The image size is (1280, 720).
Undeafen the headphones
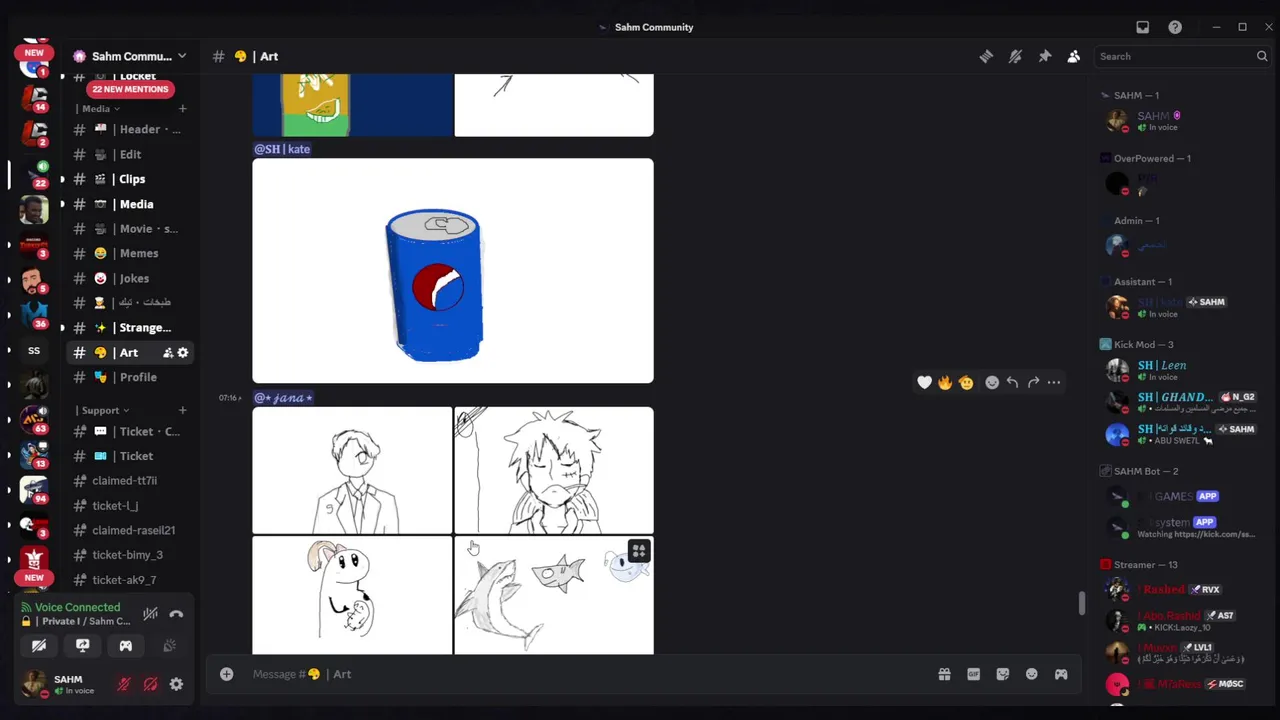pyautogui.click(x=150, y=684)
